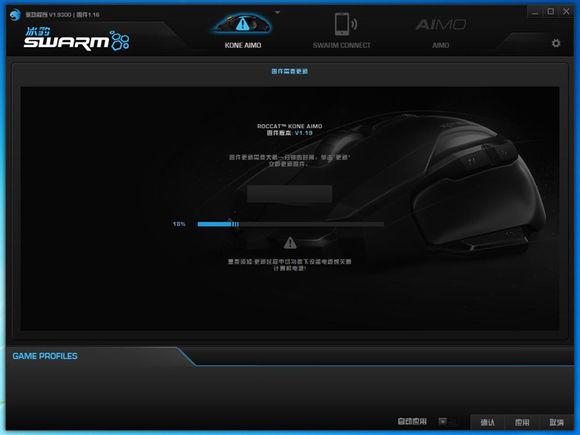Click the AIMO logo
The width and height of the screenshot is (580, 435).
[x=441, y=25]
